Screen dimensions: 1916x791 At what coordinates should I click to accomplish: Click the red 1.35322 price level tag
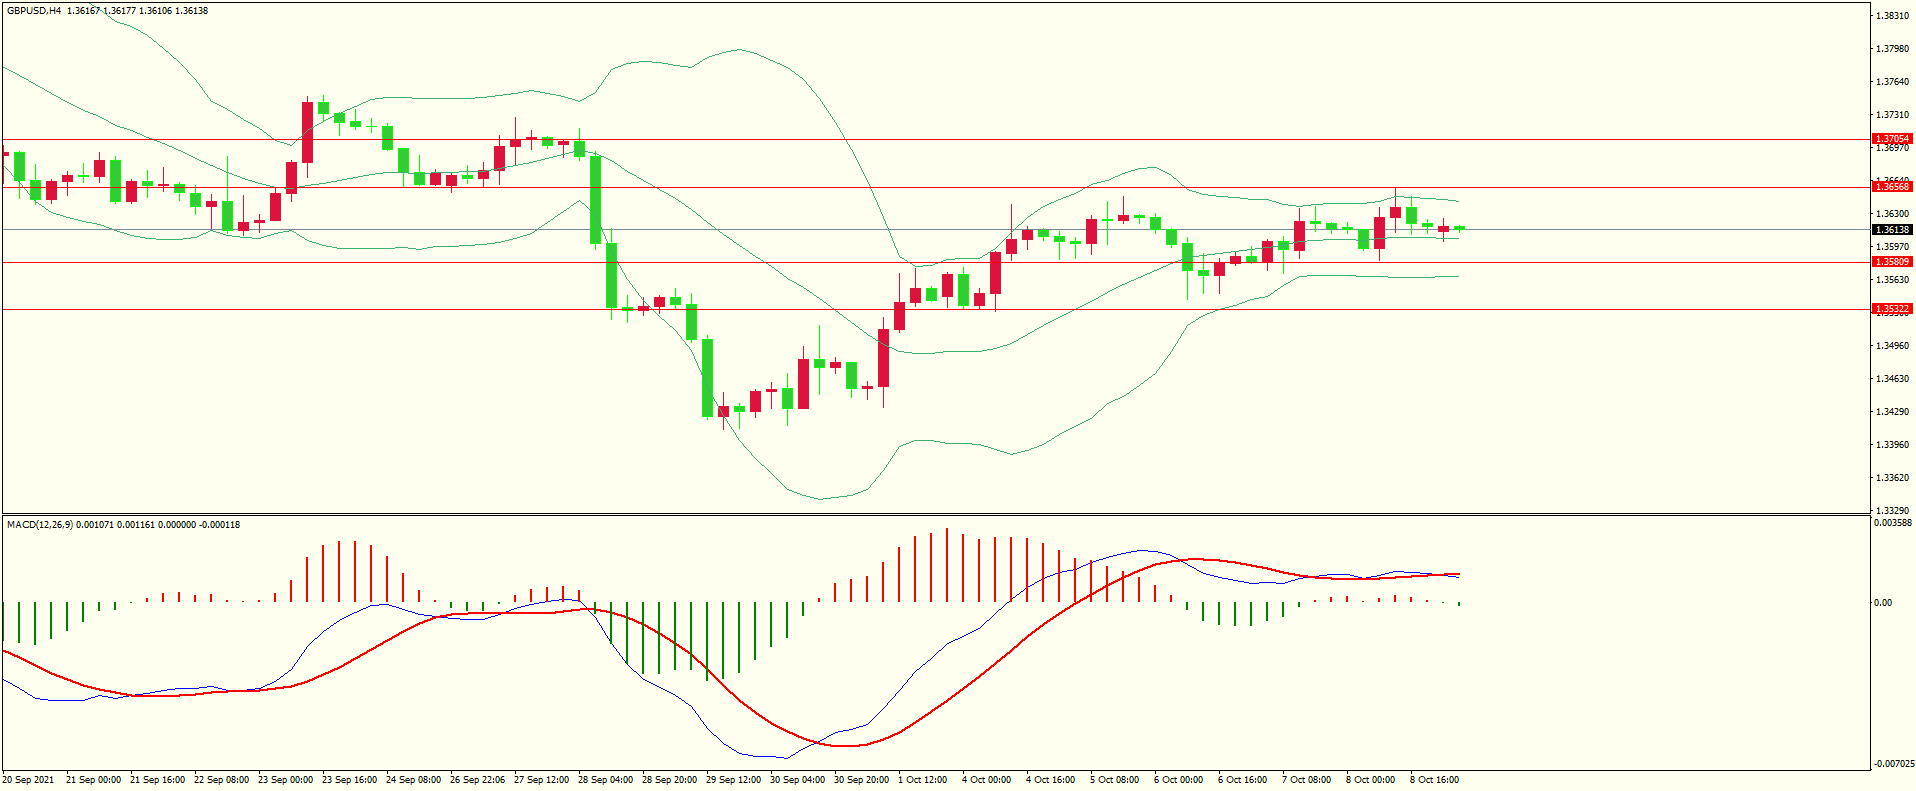1891,309
